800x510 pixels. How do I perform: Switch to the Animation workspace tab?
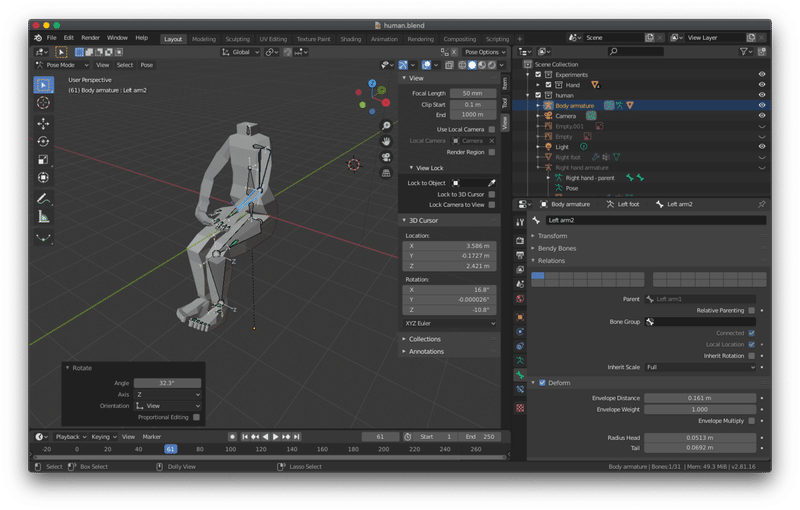[384, 39]
